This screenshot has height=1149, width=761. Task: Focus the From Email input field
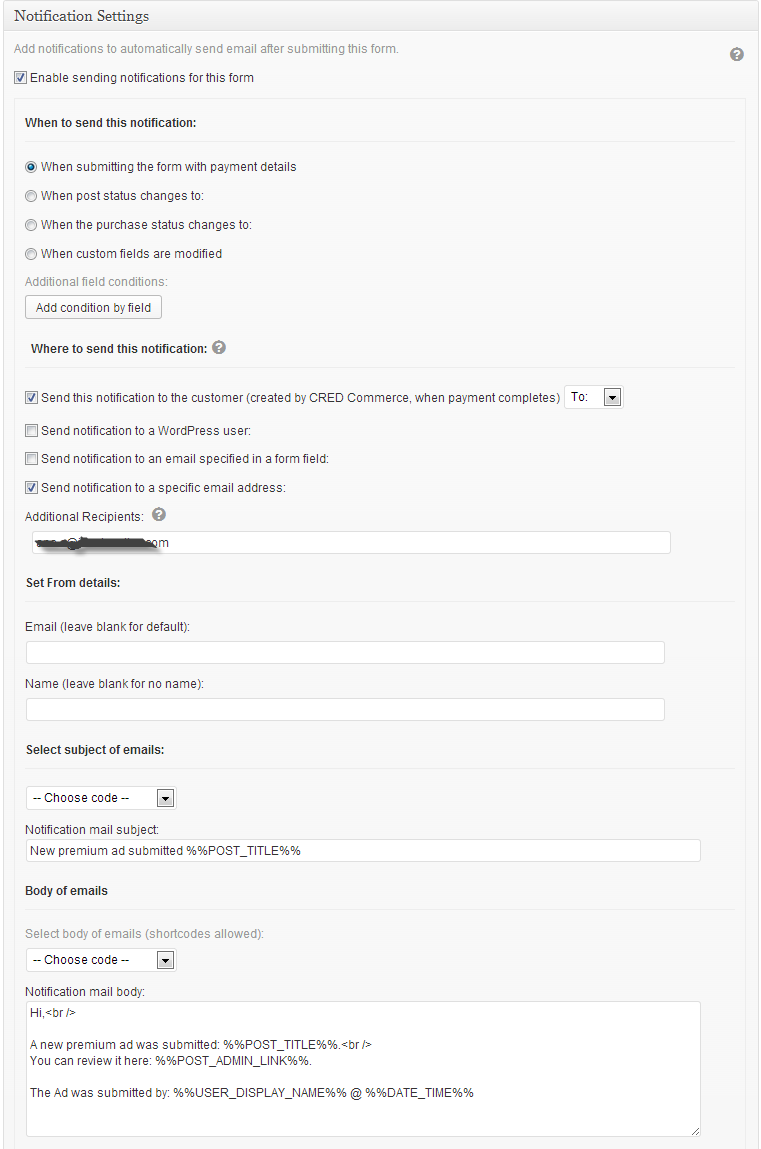tap(345, 652)
